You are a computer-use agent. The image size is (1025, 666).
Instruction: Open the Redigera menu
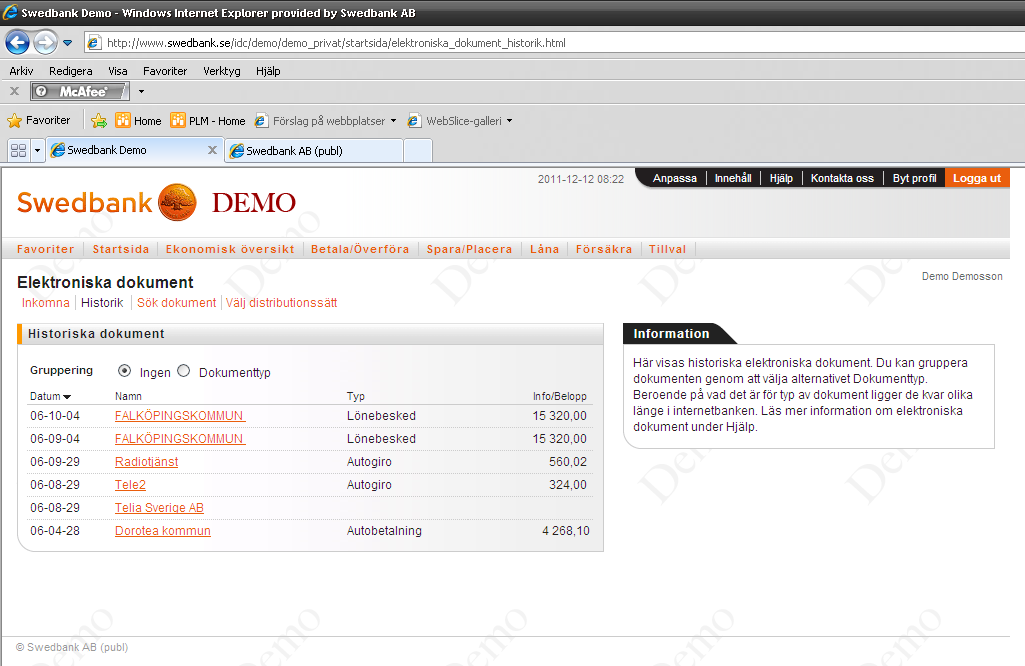[71, 71]
